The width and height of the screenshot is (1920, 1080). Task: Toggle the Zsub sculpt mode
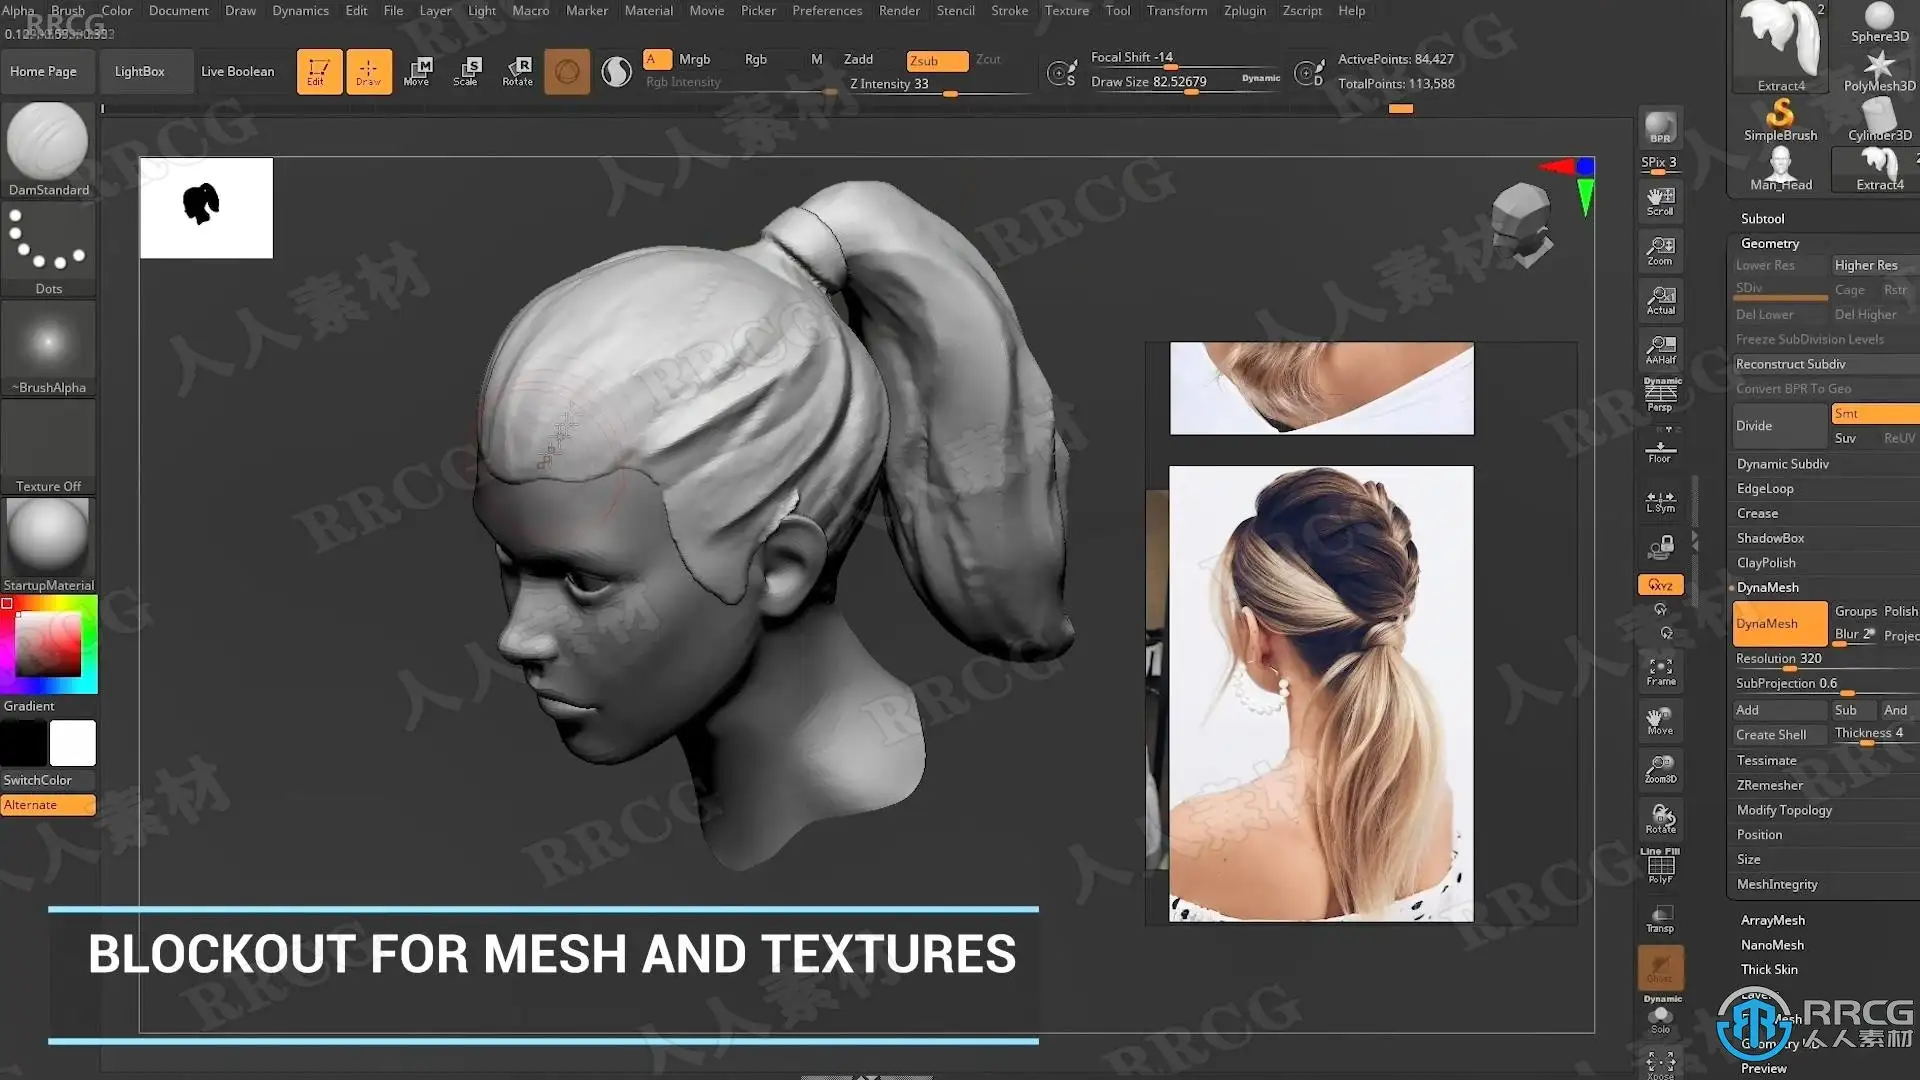click(x=936, y=60)
